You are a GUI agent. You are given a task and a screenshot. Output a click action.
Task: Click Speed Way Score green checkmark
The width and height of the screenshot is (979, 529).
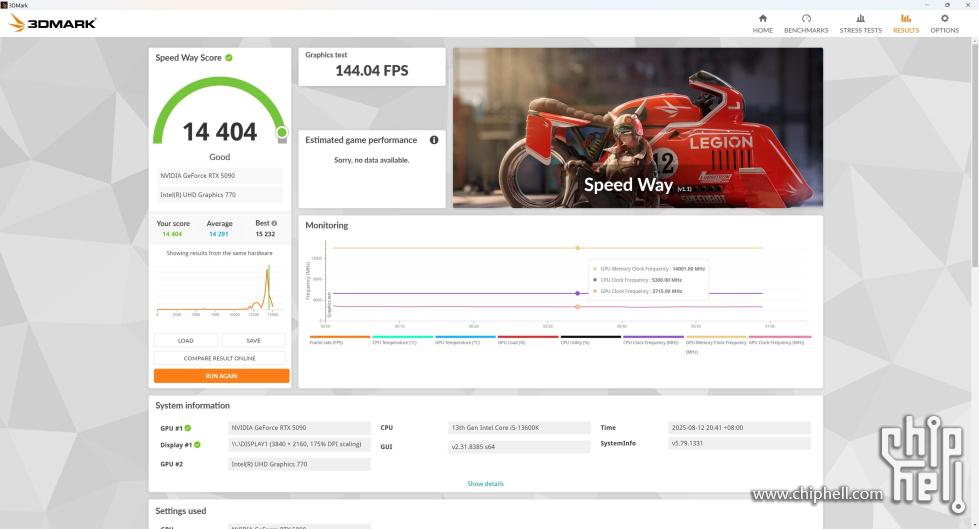pyautogui.click(x=229, y=57)
